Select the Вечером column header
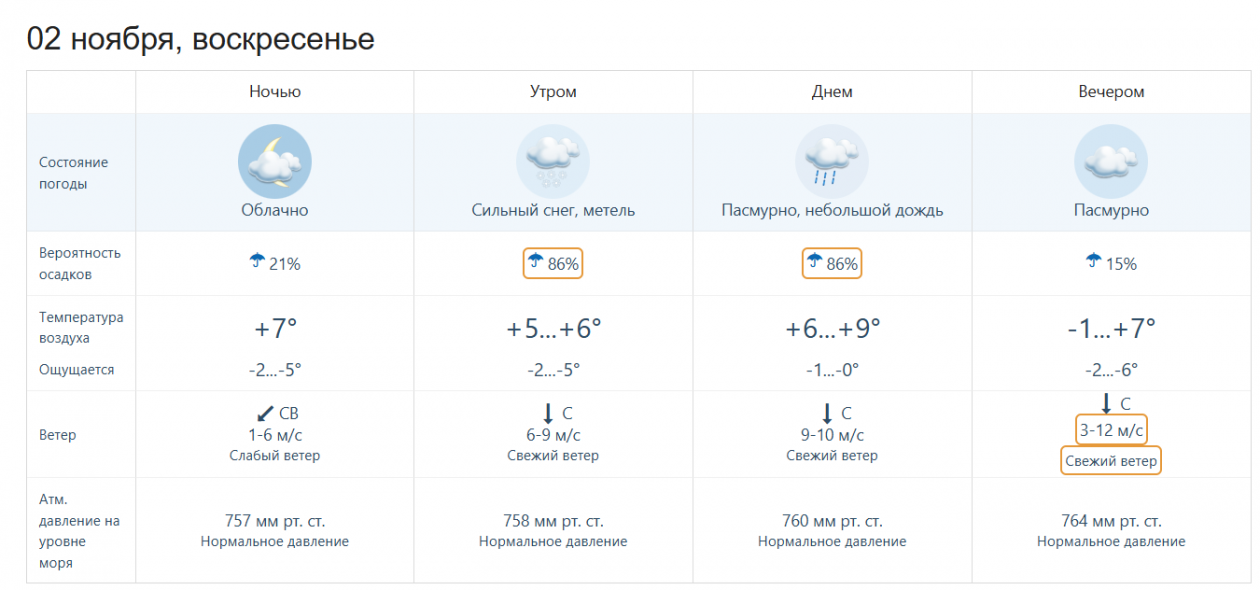 tap(1111, 92)
